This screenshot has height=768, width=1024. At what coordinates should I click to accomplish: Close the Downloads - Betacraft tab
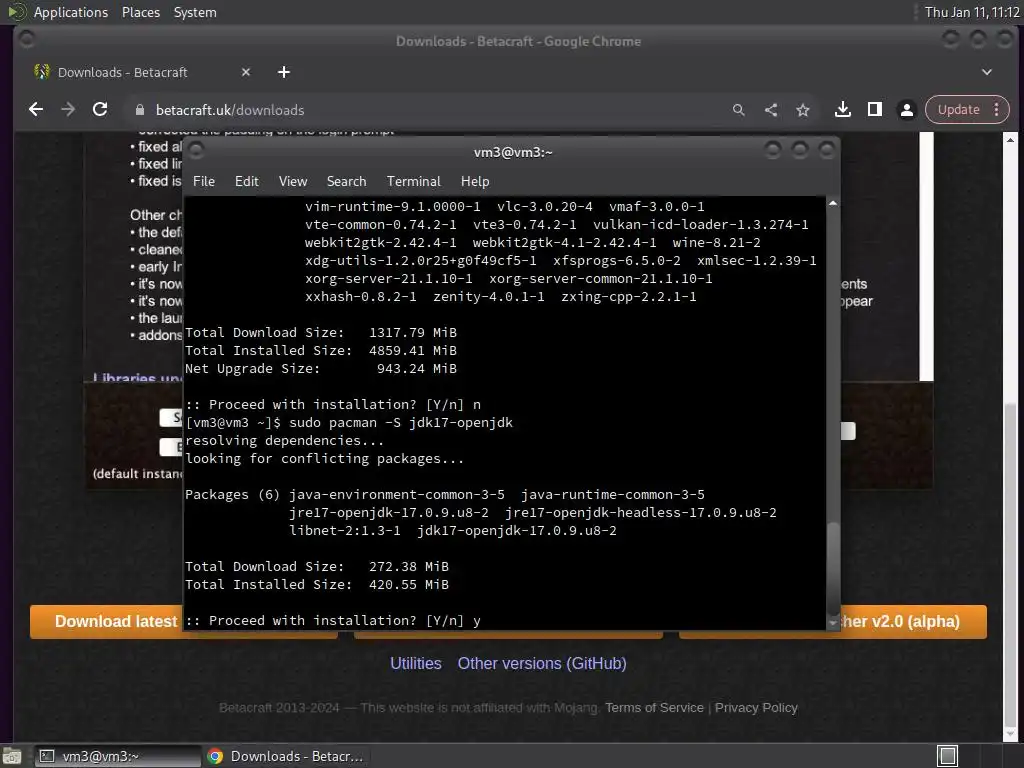click(x=246, y=72)
